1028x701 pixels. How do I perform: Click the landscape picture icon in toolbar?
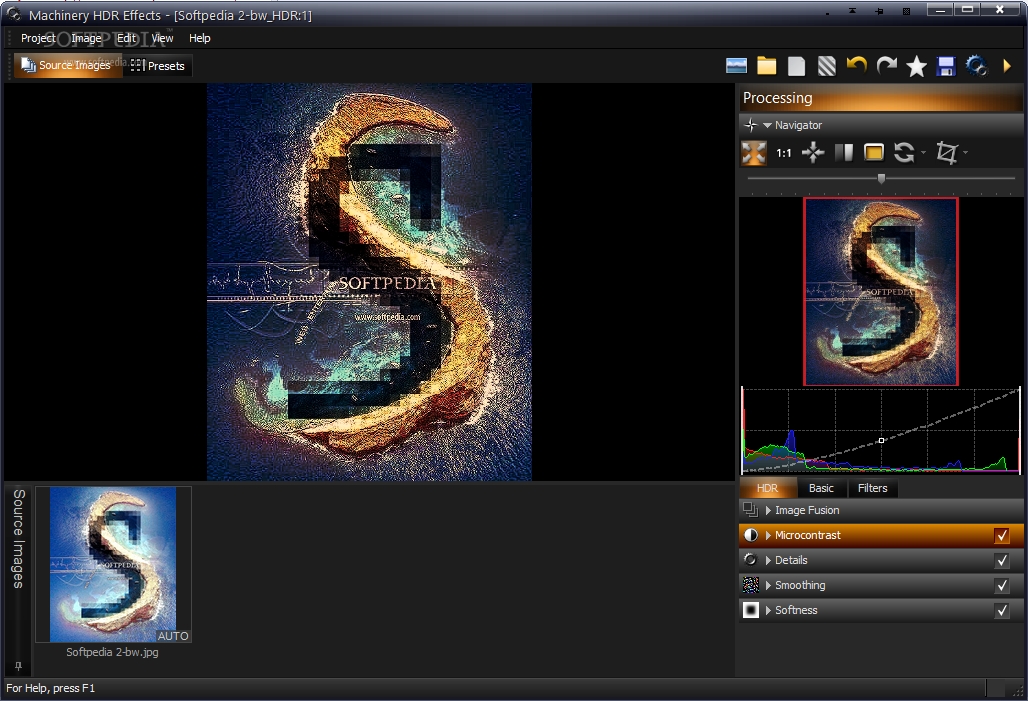[x=736, y=66]
